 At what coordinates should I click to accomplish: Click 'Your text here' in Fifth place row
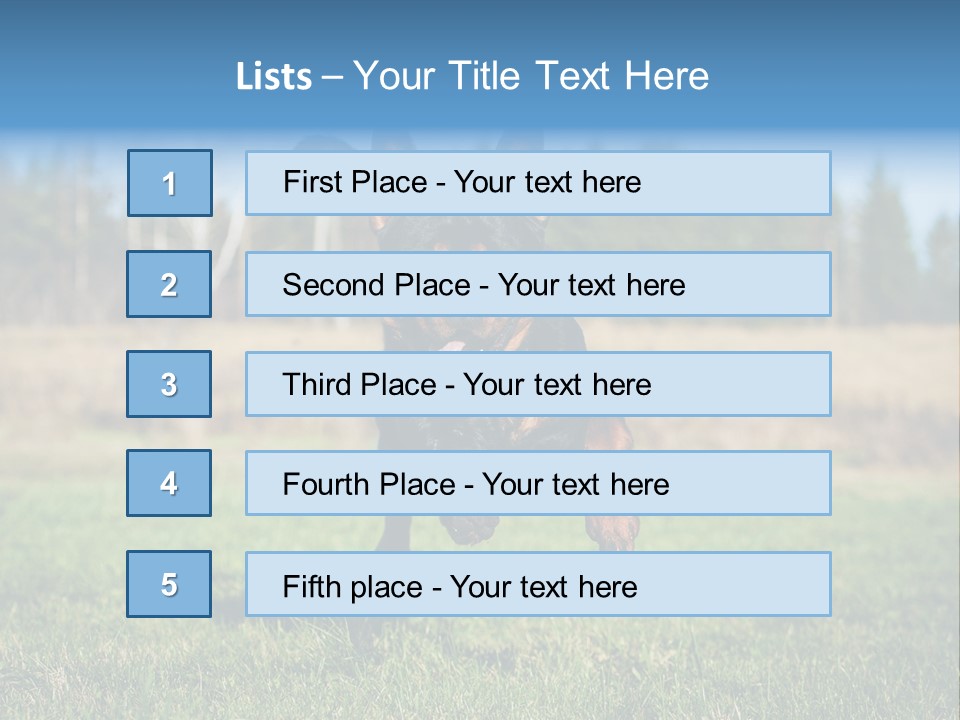[x=543, y=586]
